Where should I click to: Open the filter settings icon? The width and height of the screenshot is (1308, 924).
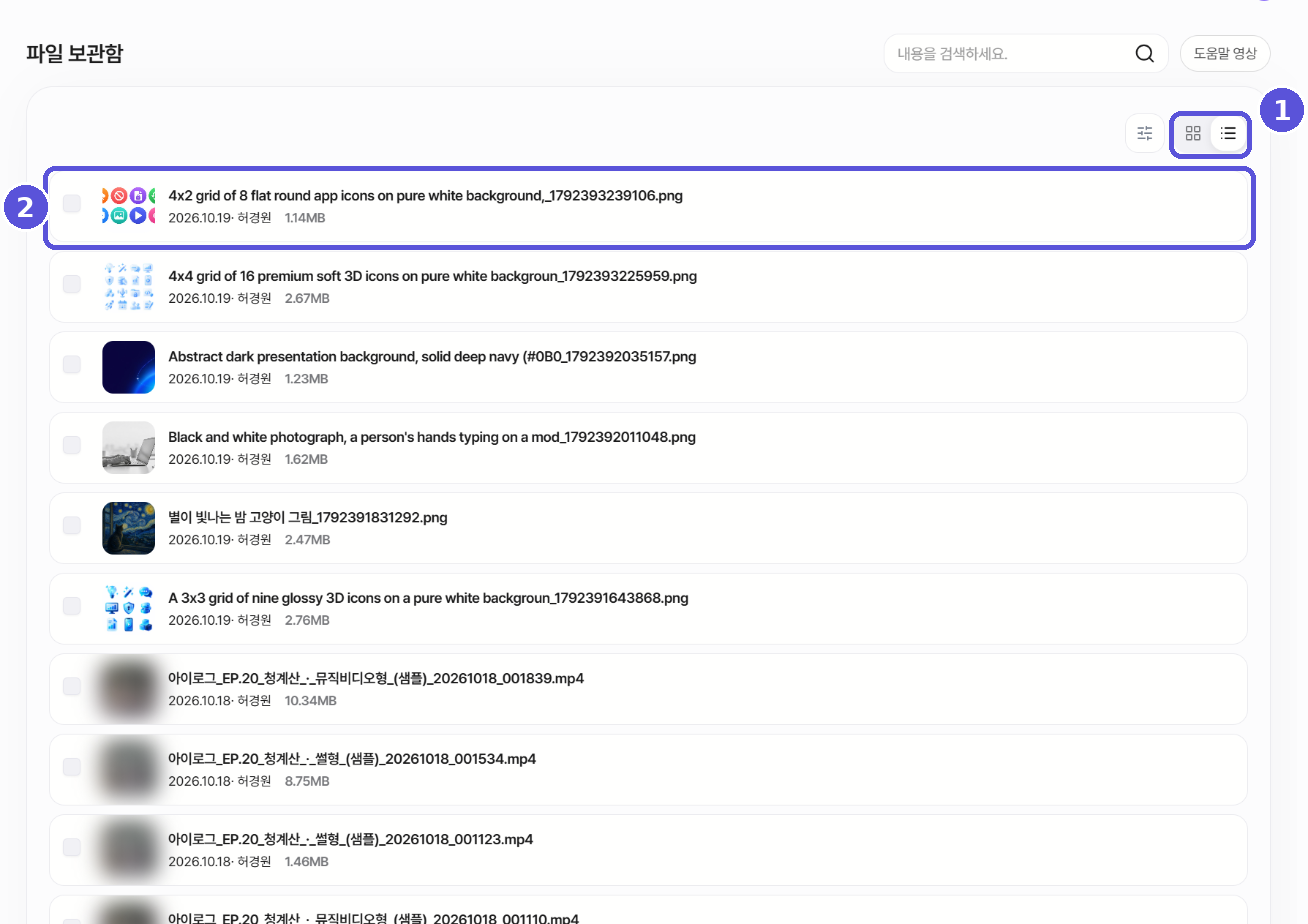[x=1145, y=133]
